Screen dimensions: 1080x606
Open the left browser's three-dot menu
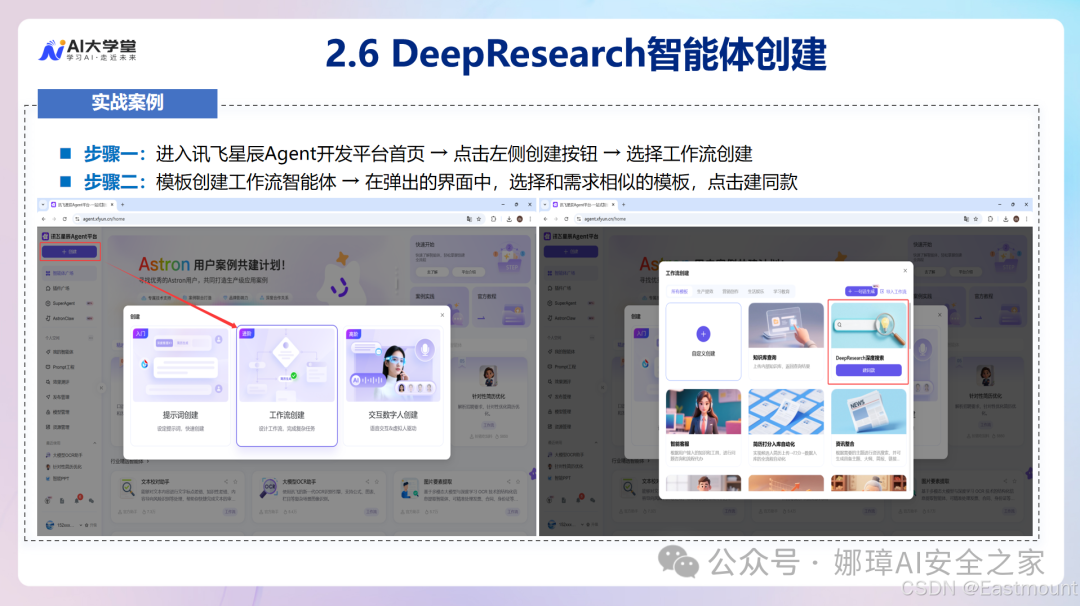pos(530,219)
